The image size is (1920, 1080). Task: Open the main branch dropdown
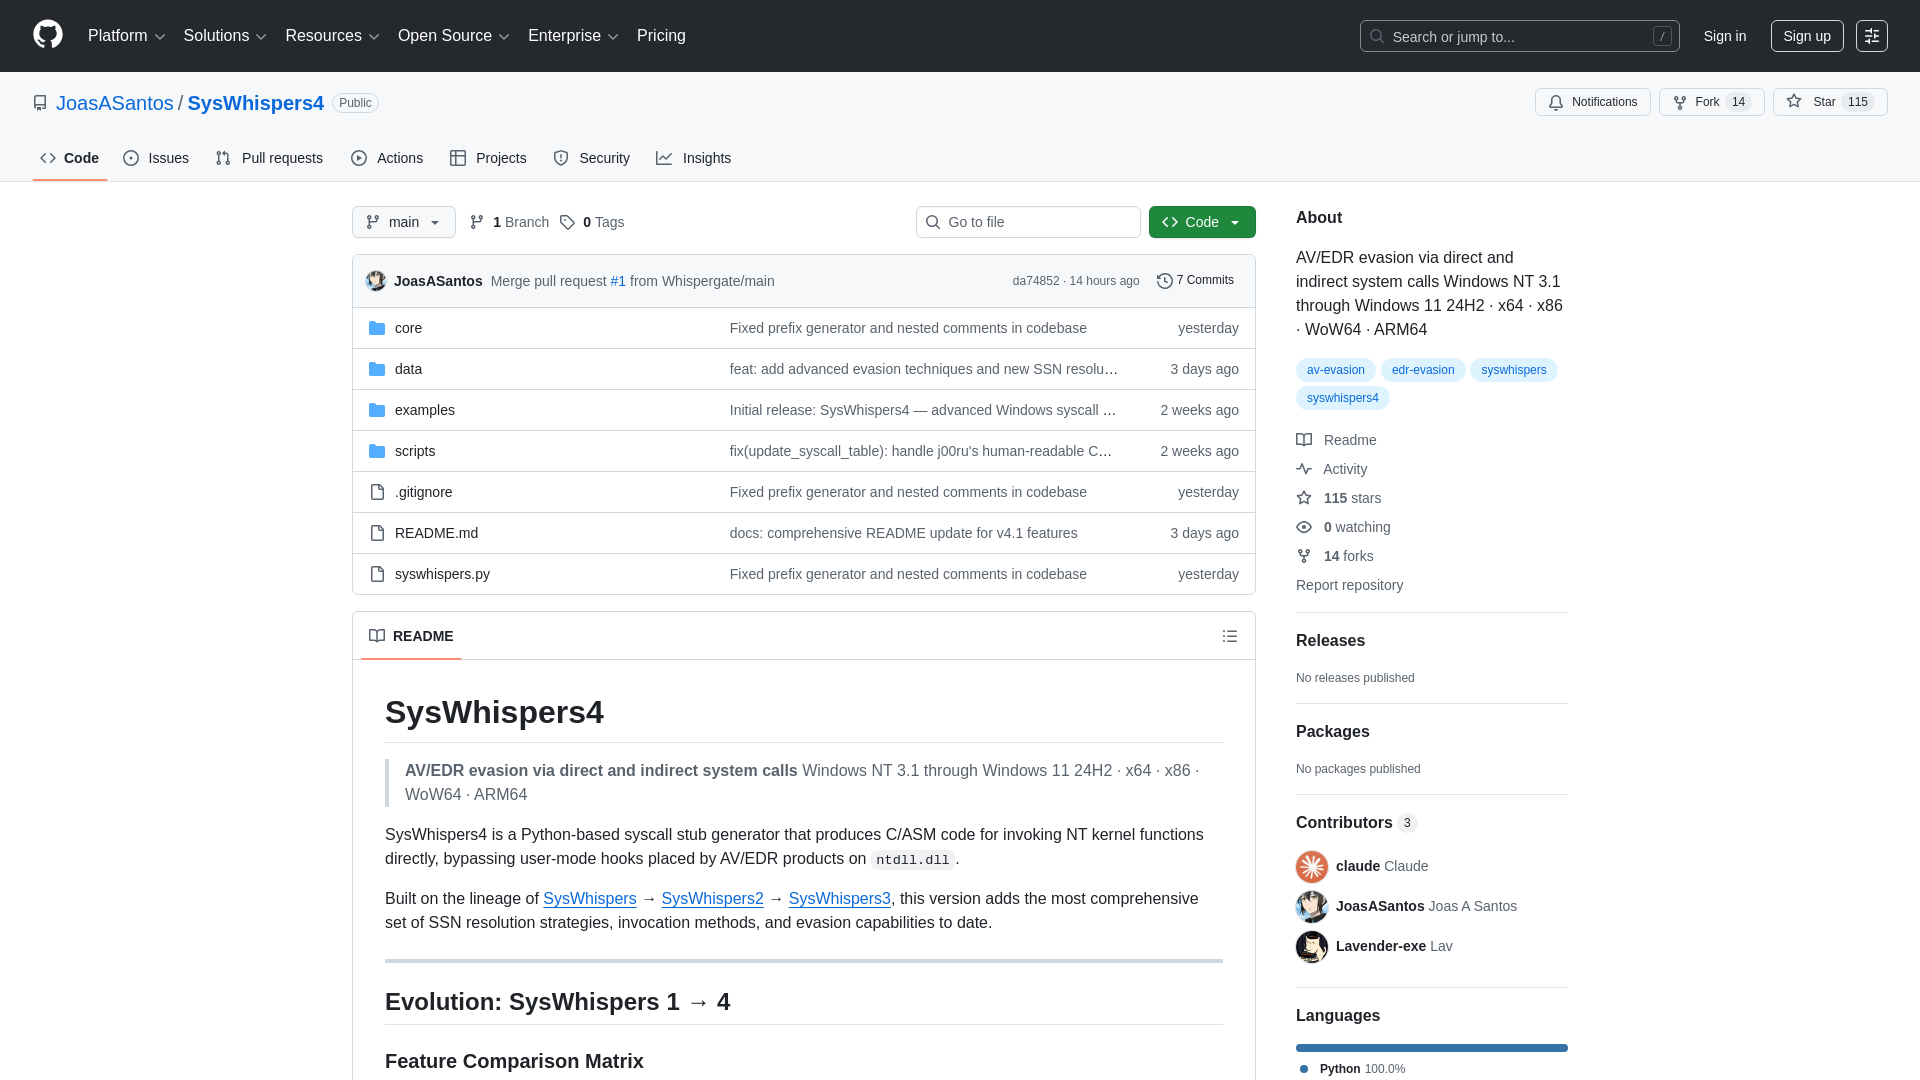(x=403, y=222)
